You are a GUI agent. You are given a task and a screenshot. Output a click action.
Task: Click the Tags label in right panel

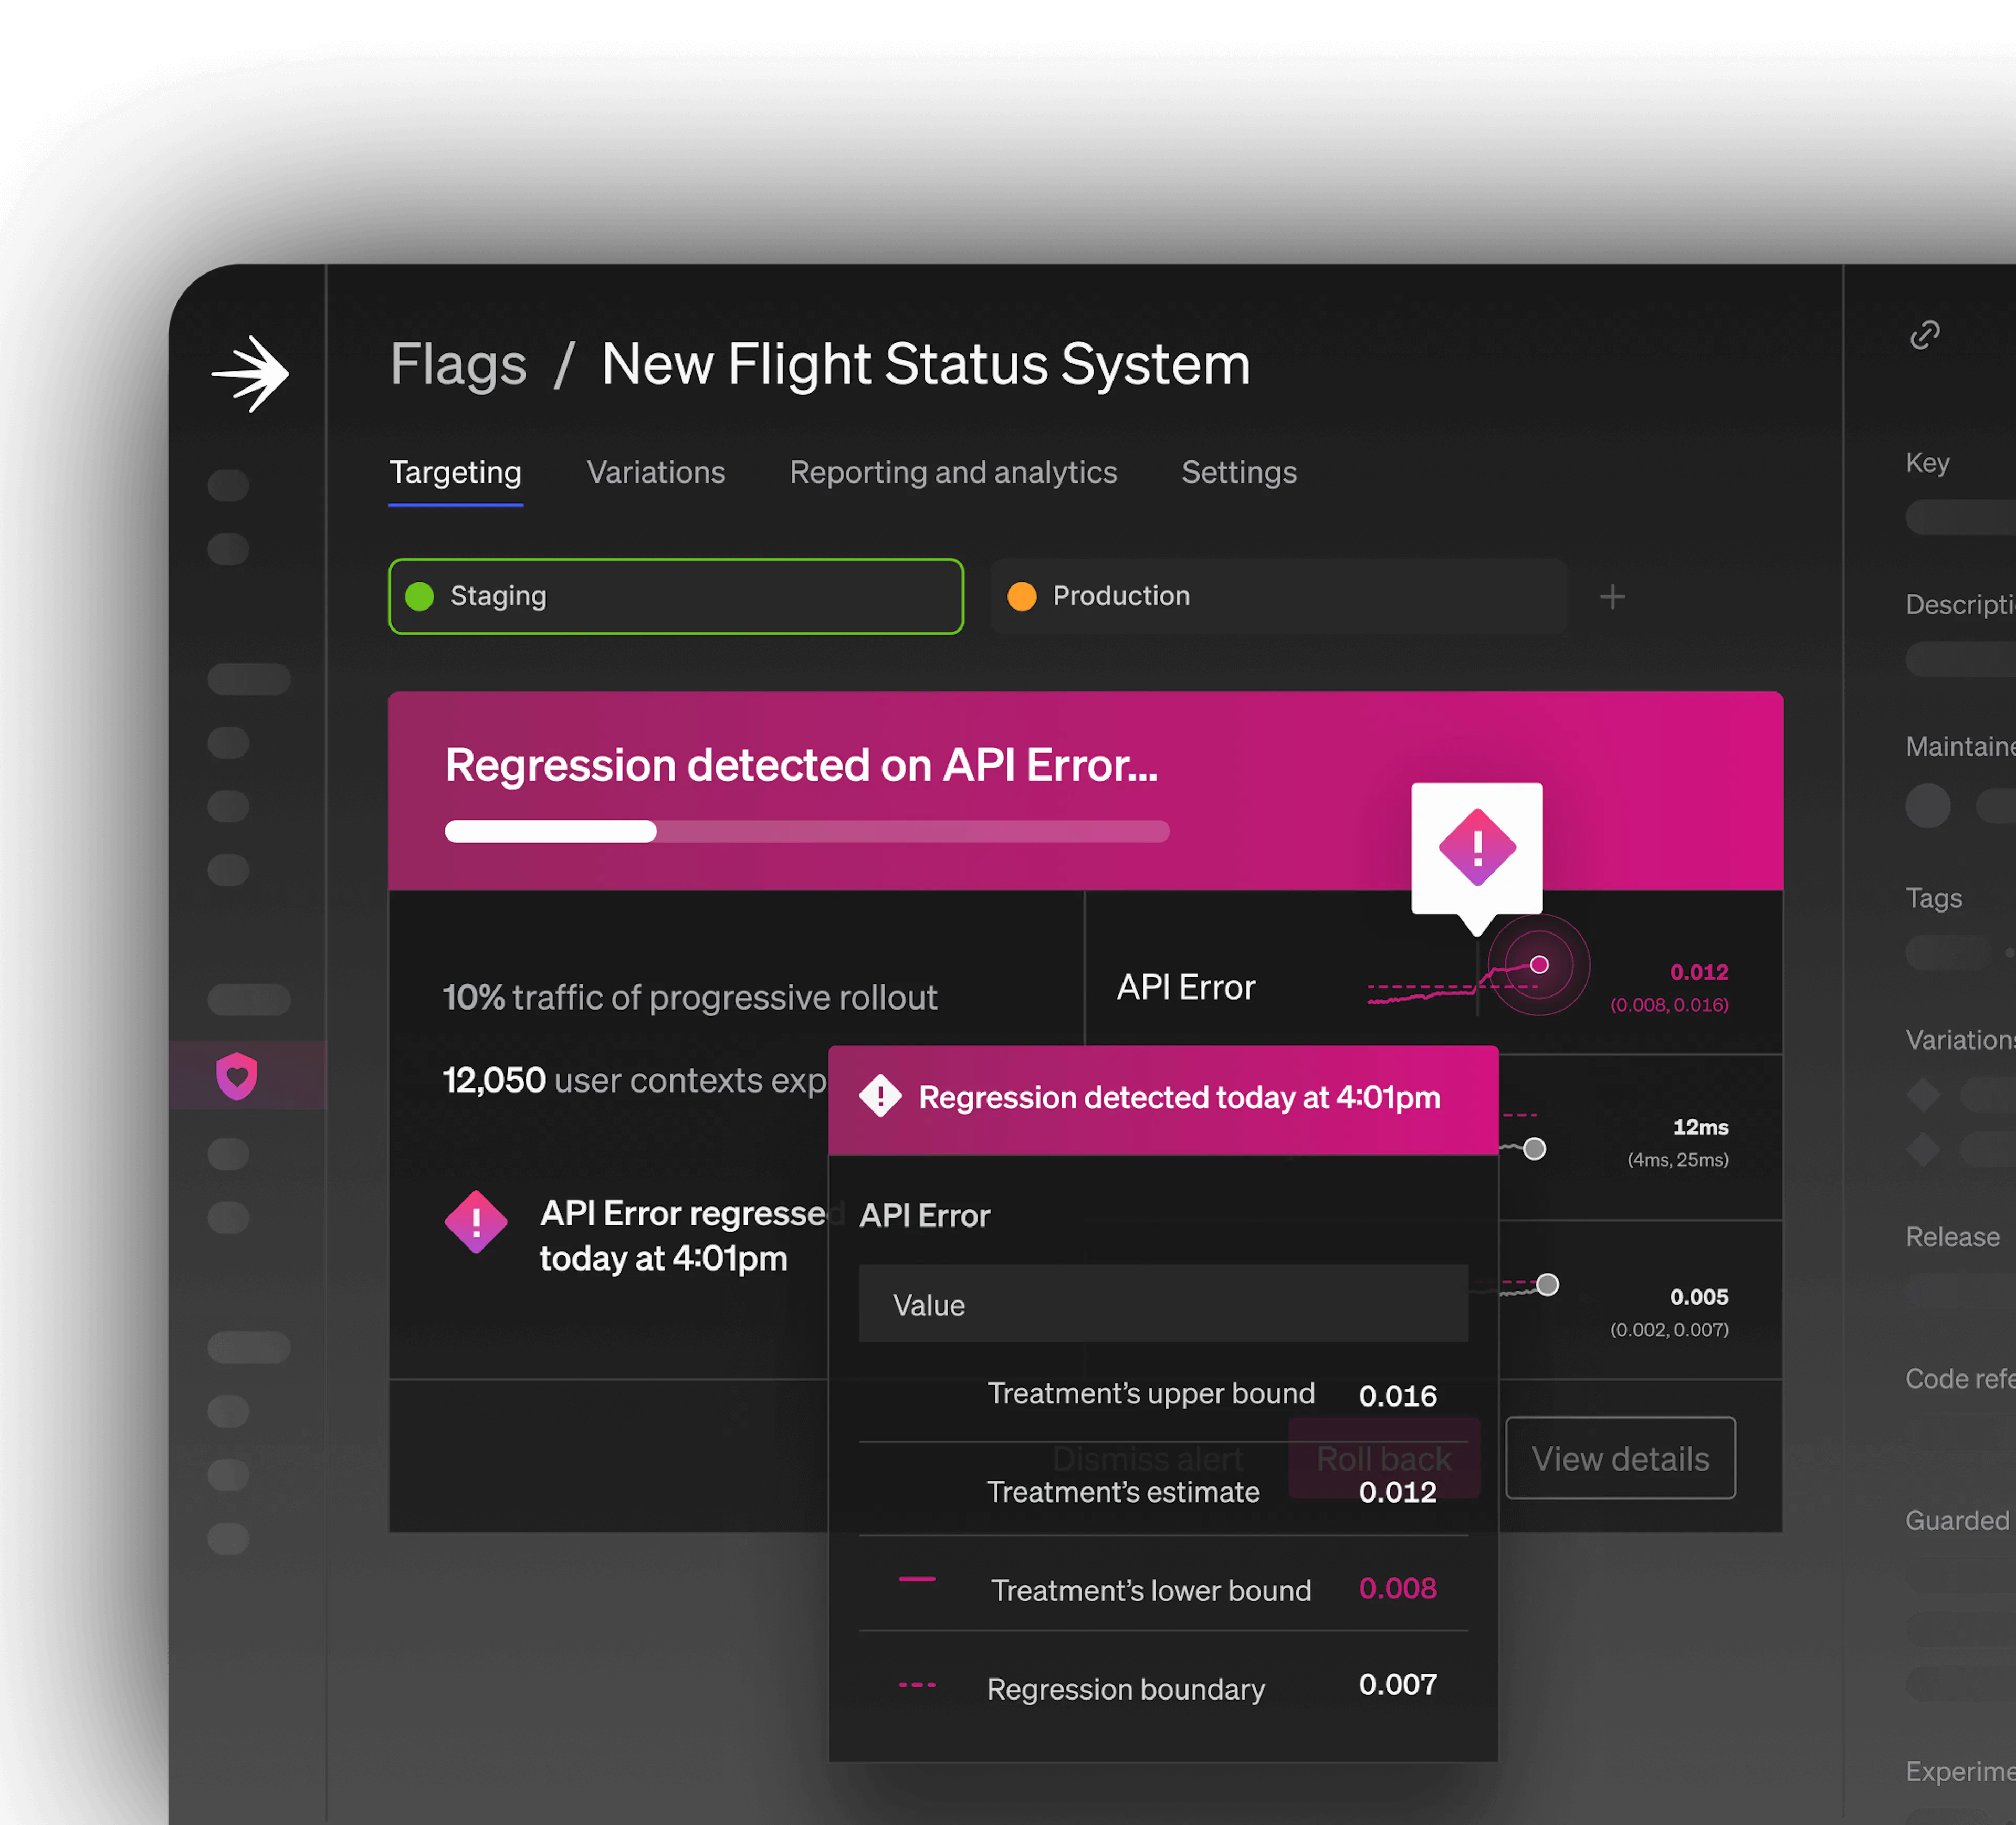coord(1933,898)
